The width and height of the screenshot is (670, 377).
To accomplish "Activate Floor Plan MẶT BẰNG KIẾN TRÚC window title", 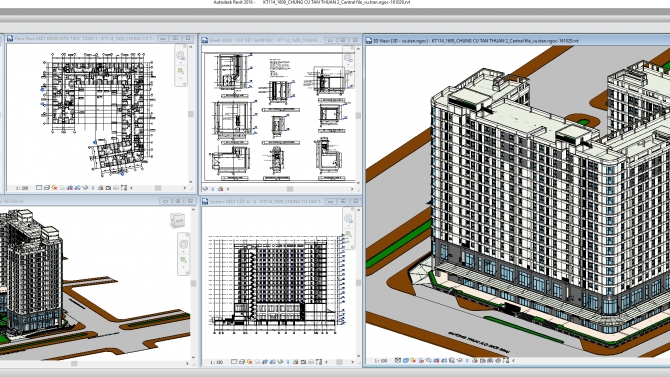I will point(84,38).
